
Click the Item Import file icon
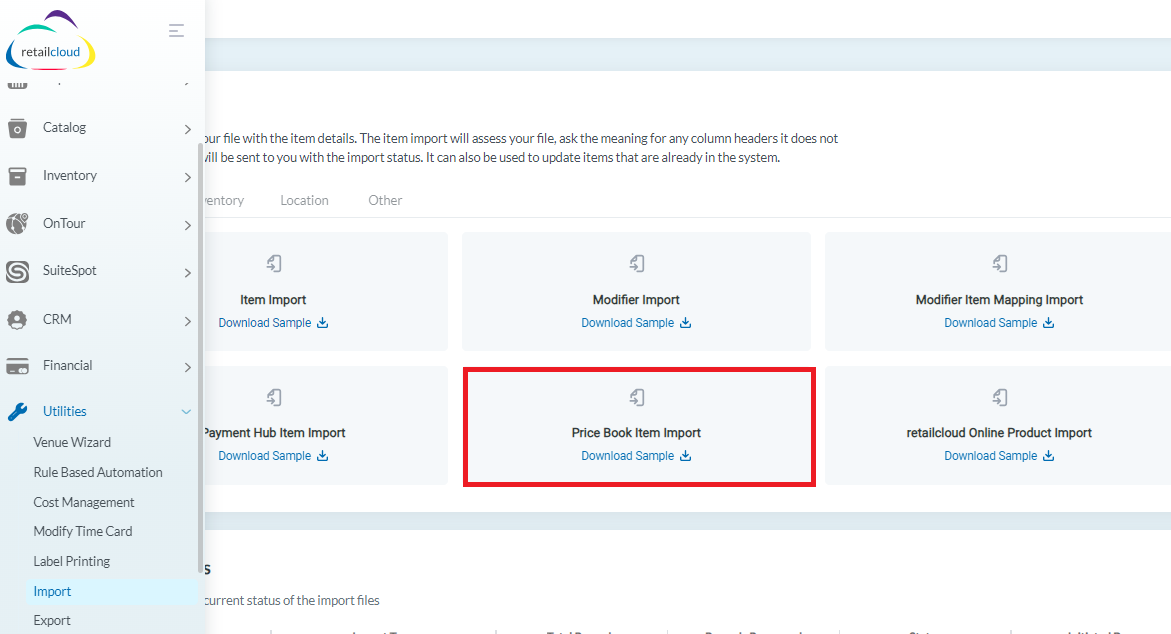pyautogui.click(x=274, y=264)
